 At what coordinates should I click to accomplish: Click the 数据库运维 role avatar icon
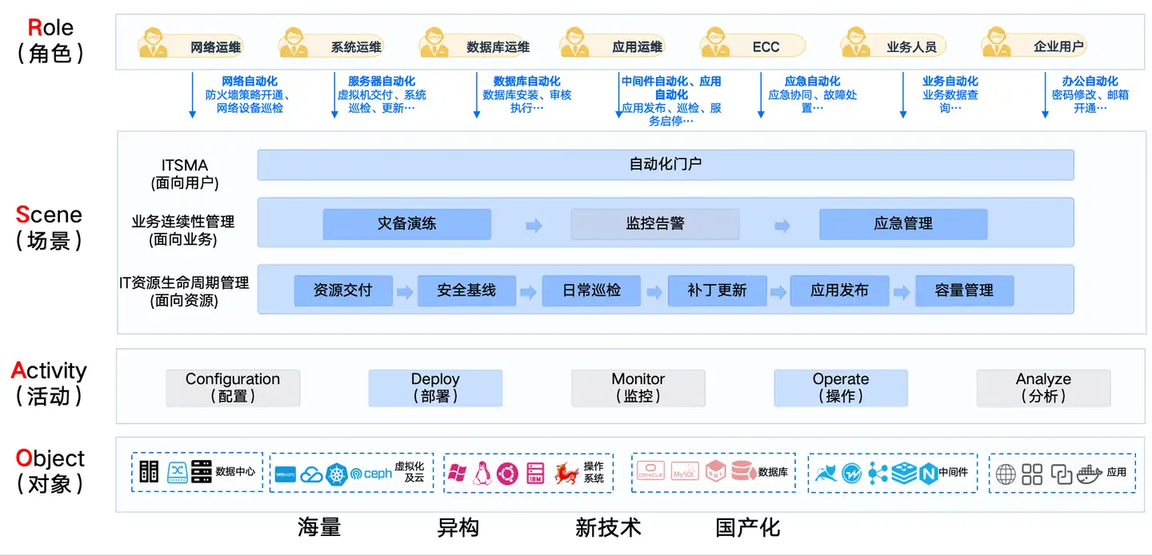point(435,42)
